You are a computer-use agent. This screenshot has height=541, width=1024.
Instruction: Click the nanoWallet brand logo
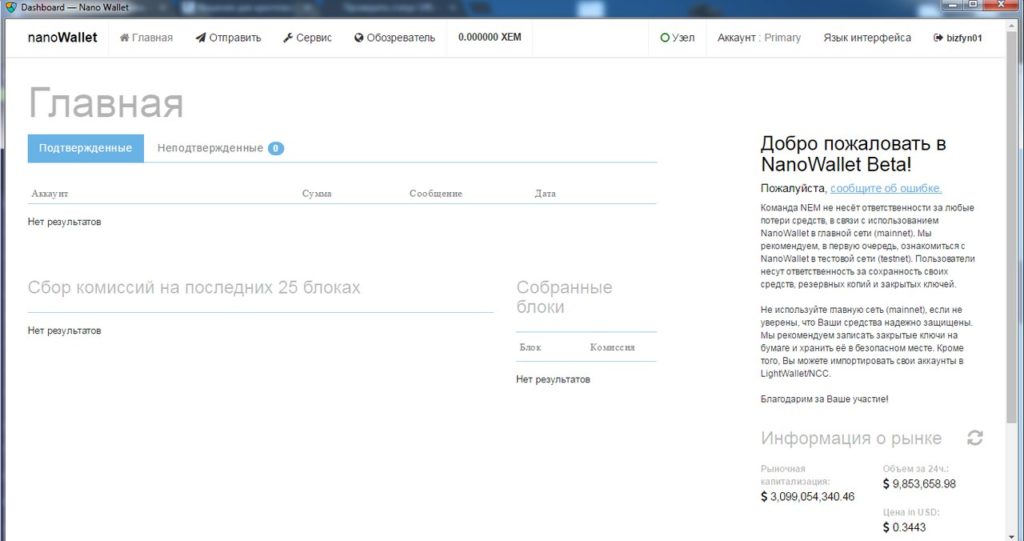(62, 38)
